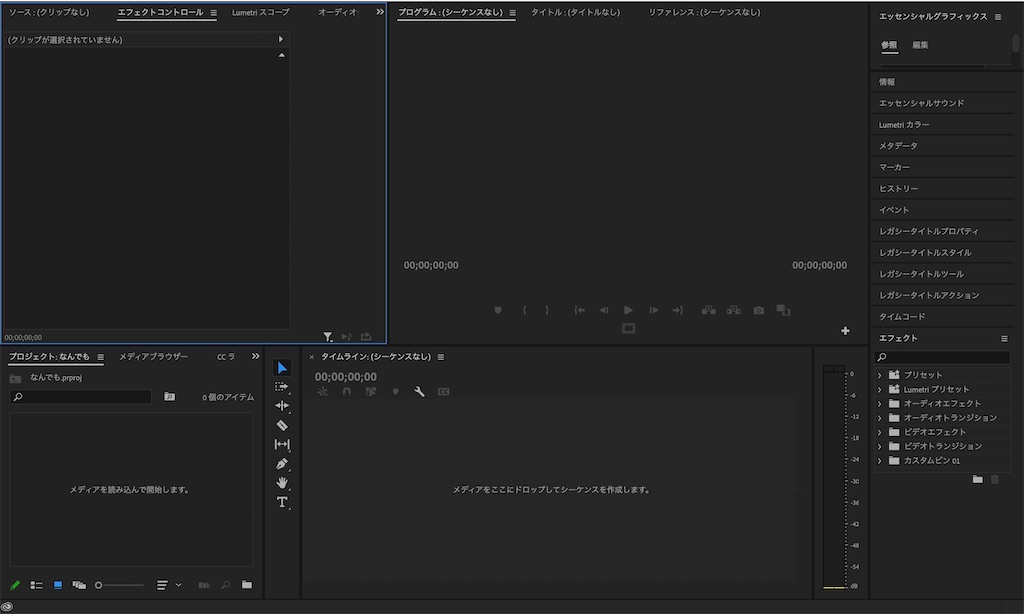Image resolution: width=1024 pixels, height=614 pixels.
Task: Click the Comparison View icon
Action: tap(783, 310)
